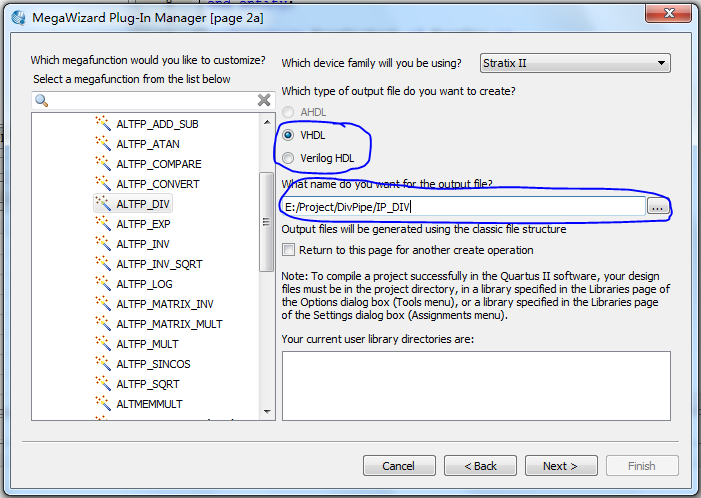Select ALTFP_LOG in the list
This screenshot has width=701, height=498.
144,284
